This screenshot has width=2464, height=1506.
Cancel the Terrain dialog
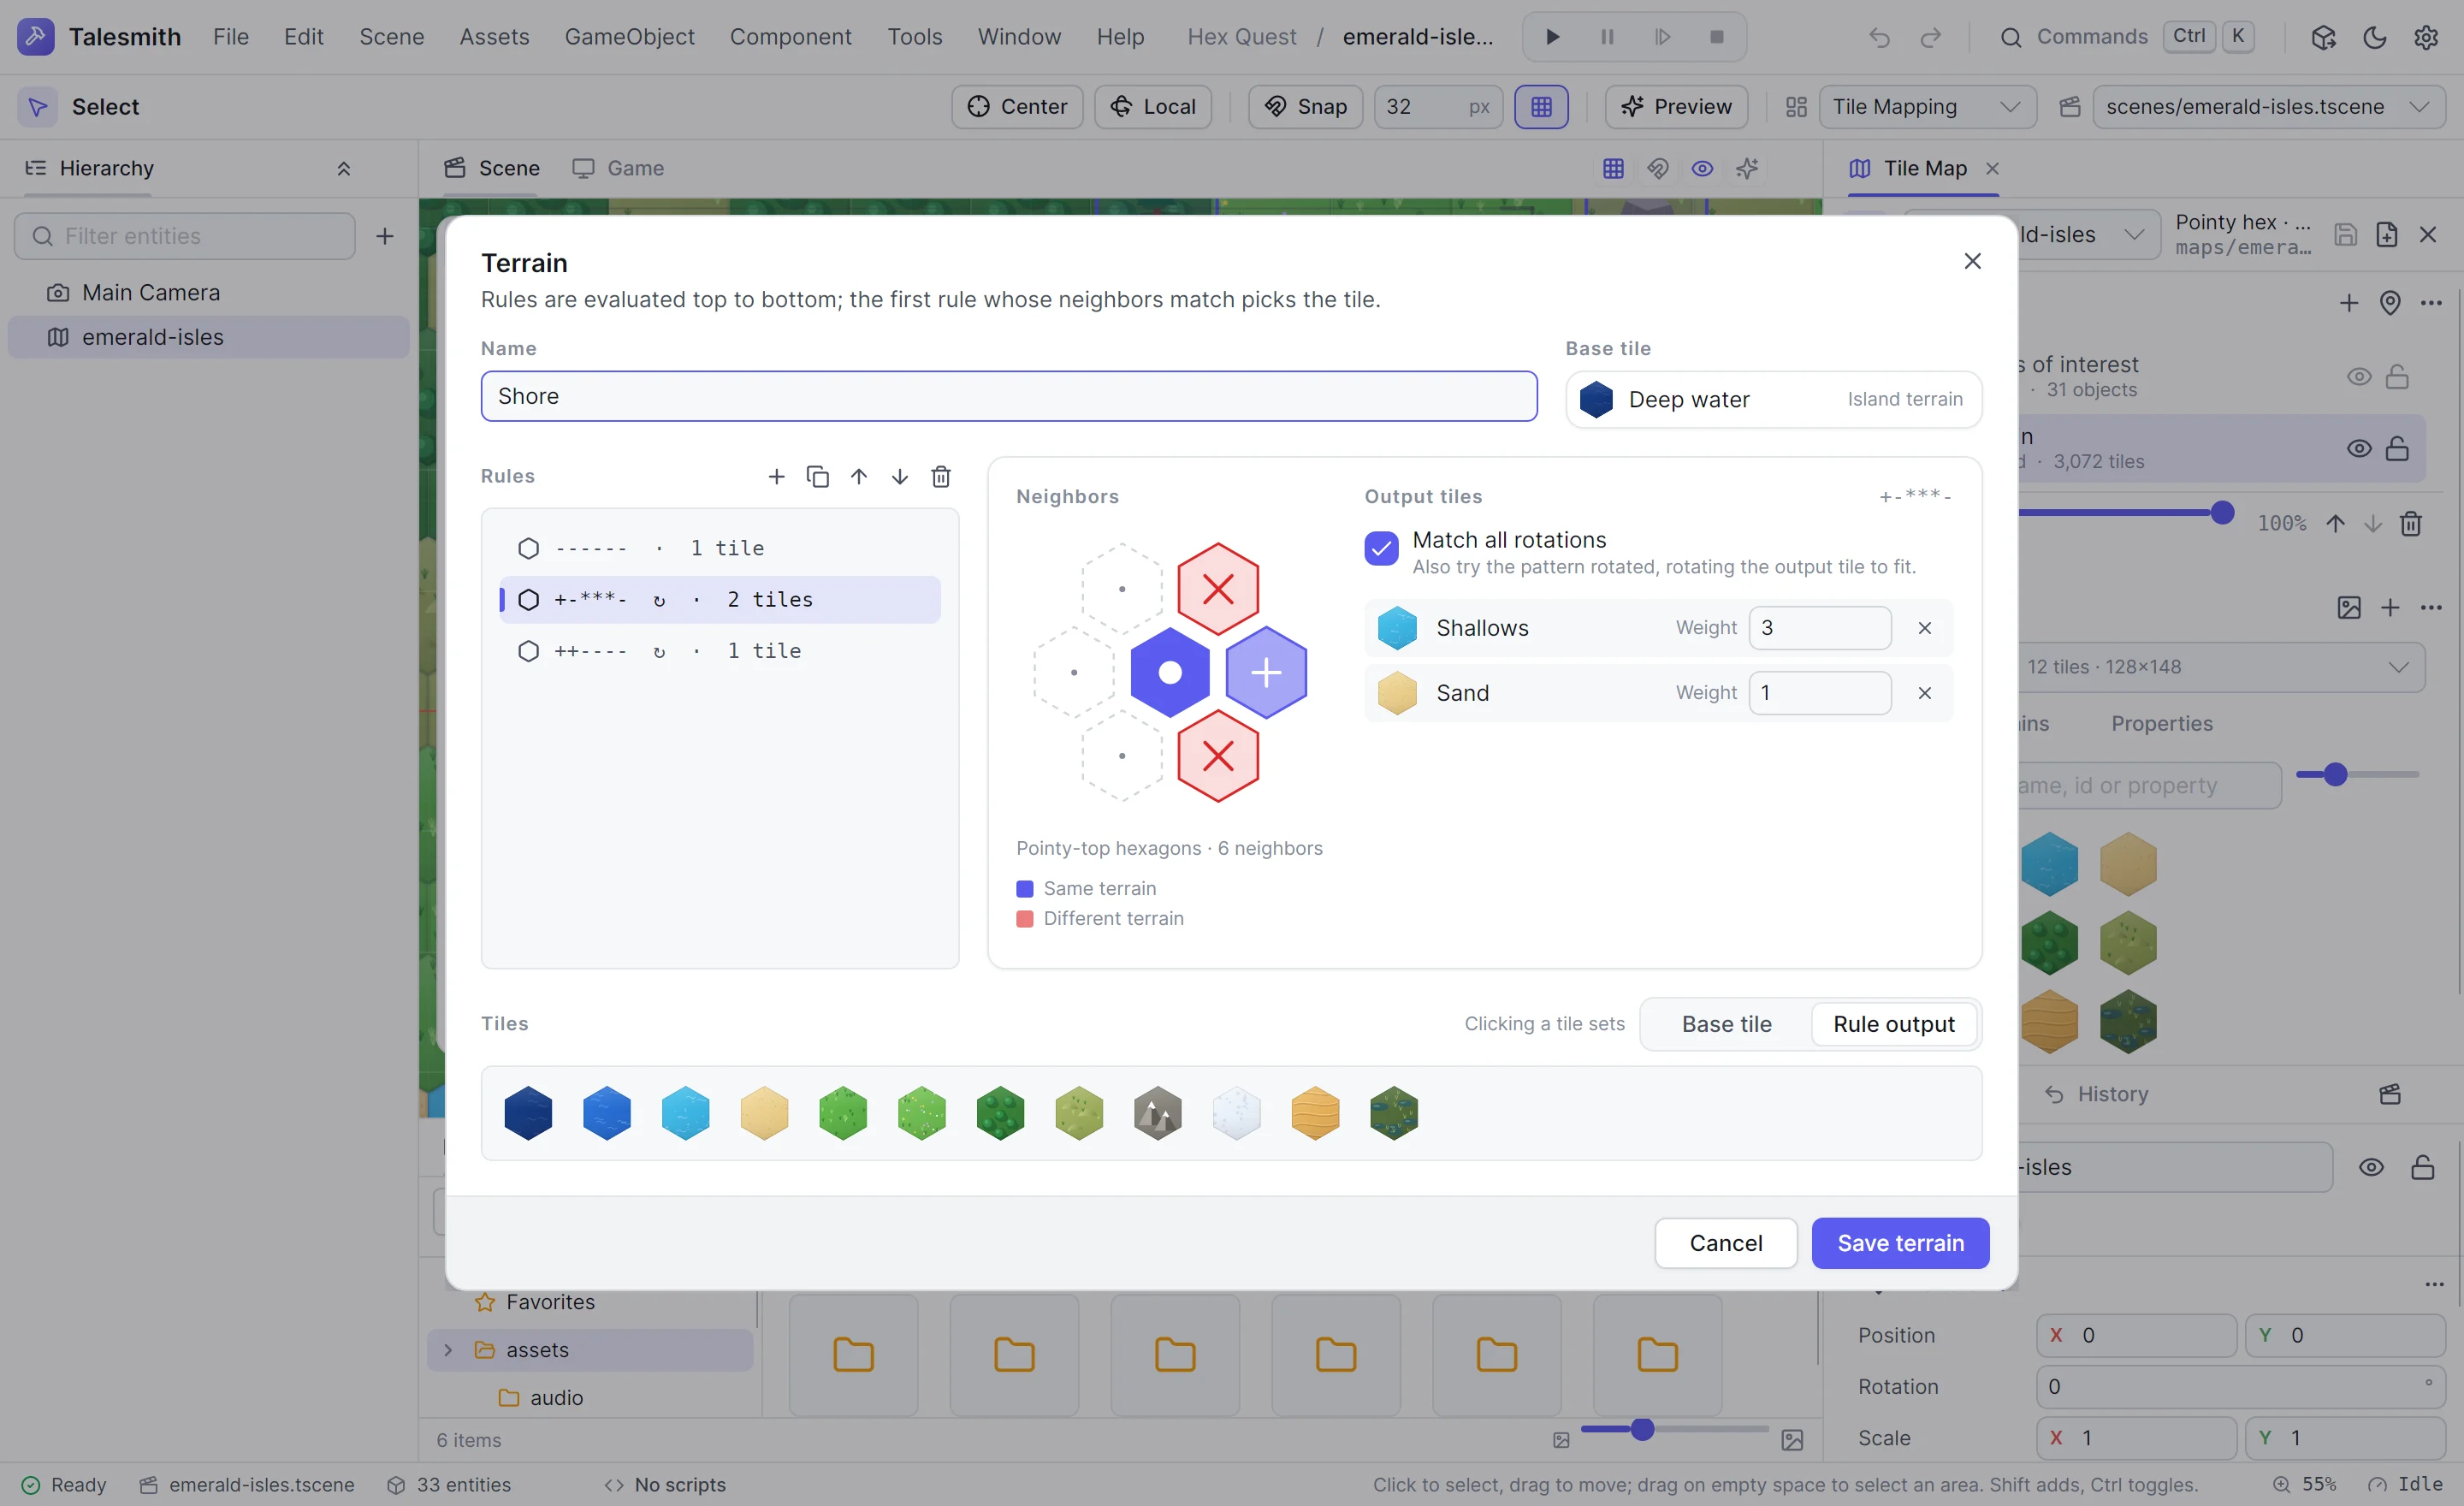1726,1243
